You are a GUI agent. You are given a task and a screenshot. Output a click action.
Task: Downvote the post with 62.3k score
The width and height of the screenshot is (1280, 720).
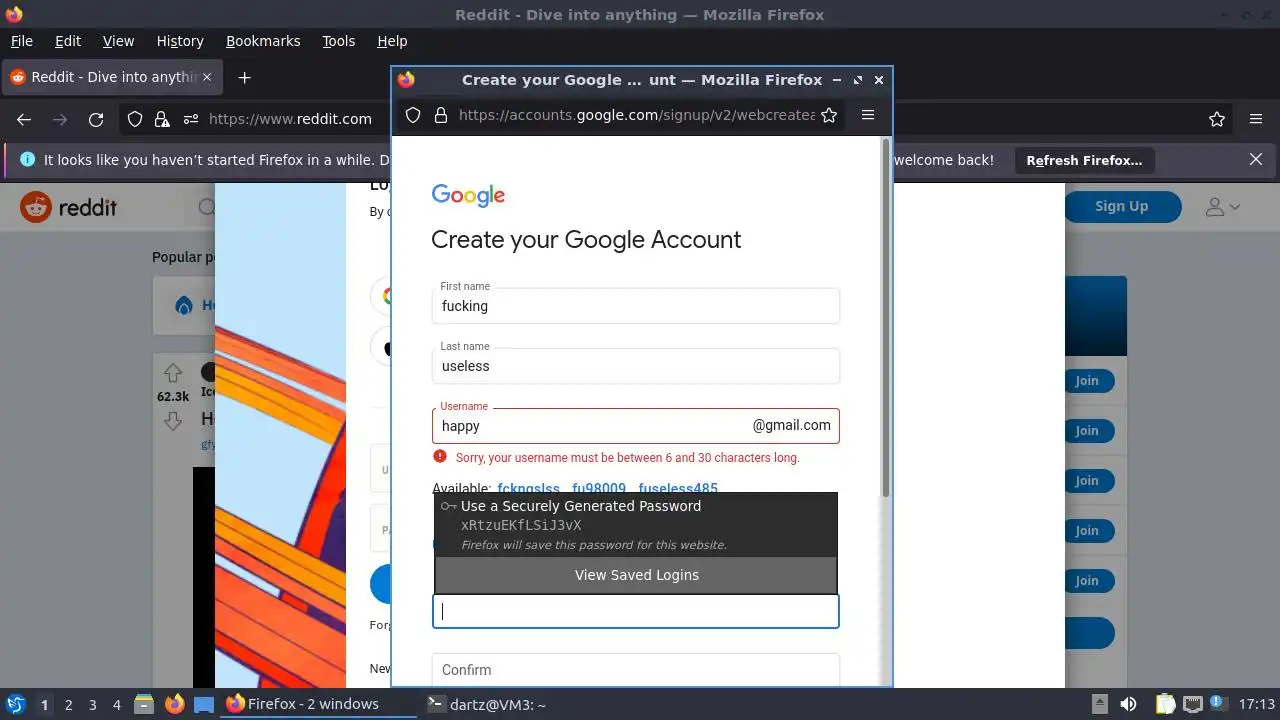pyautogui.click(x=173, y=420)
